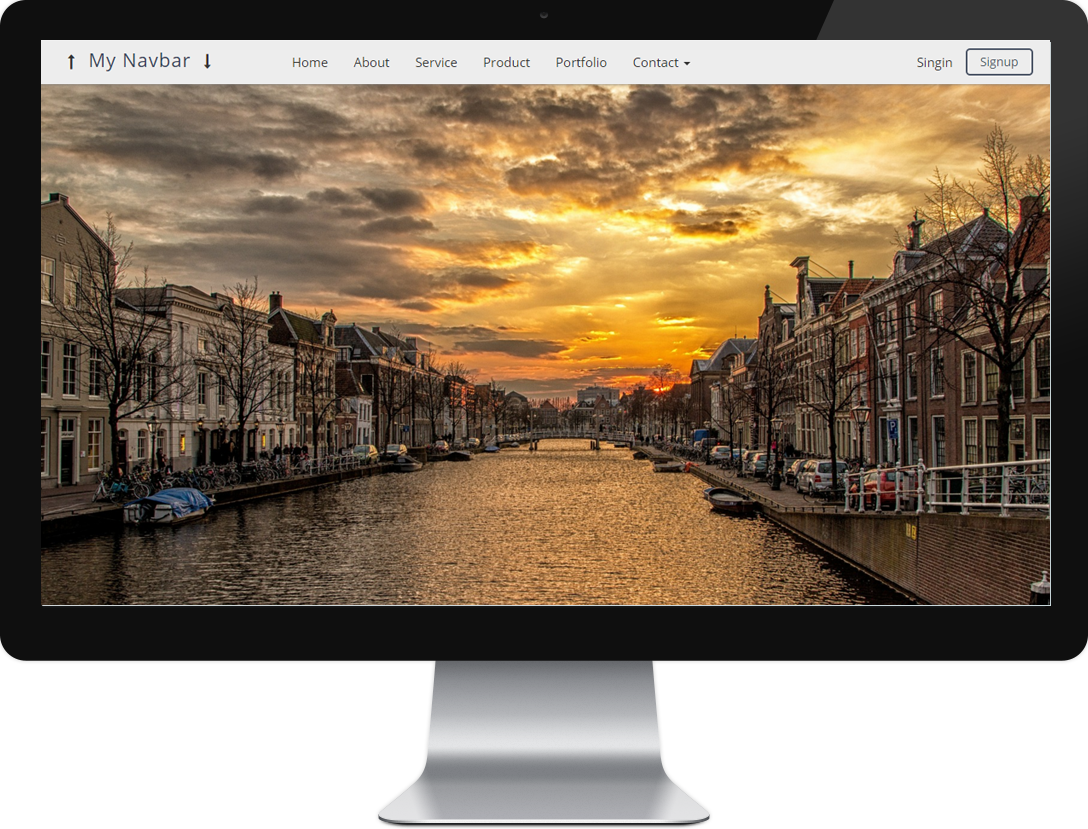Navigate to the Product menu item
The width and height of the screenshot is (1088, 829).
[506, 62]
